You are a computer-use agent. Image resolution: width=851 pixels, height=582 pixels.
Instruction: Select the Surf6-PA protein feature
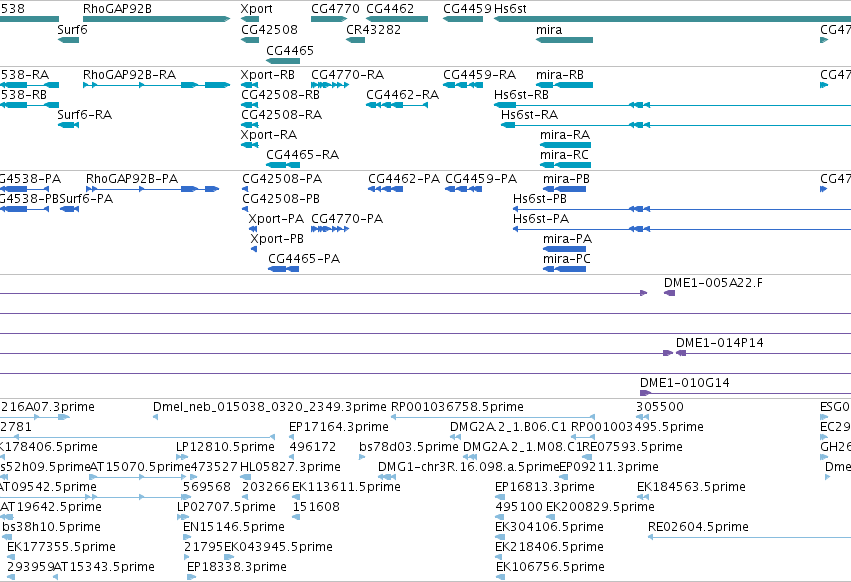[x=69, y=209]
